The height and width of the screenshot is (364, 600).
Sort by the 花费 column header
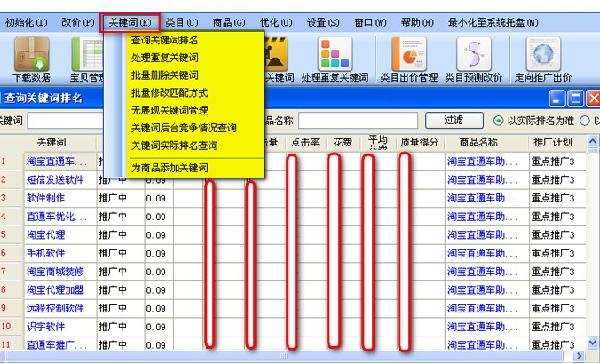(x=343, y=143)
